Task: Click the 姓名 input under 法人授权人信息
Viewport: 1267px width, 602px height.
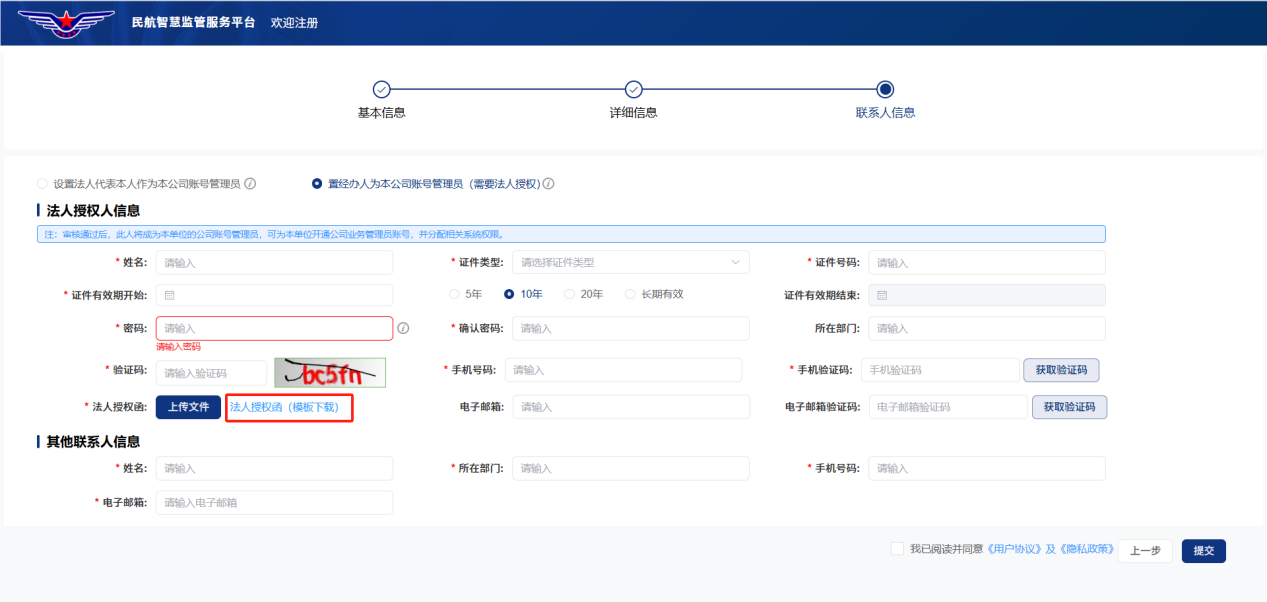Action: [275, 261]
